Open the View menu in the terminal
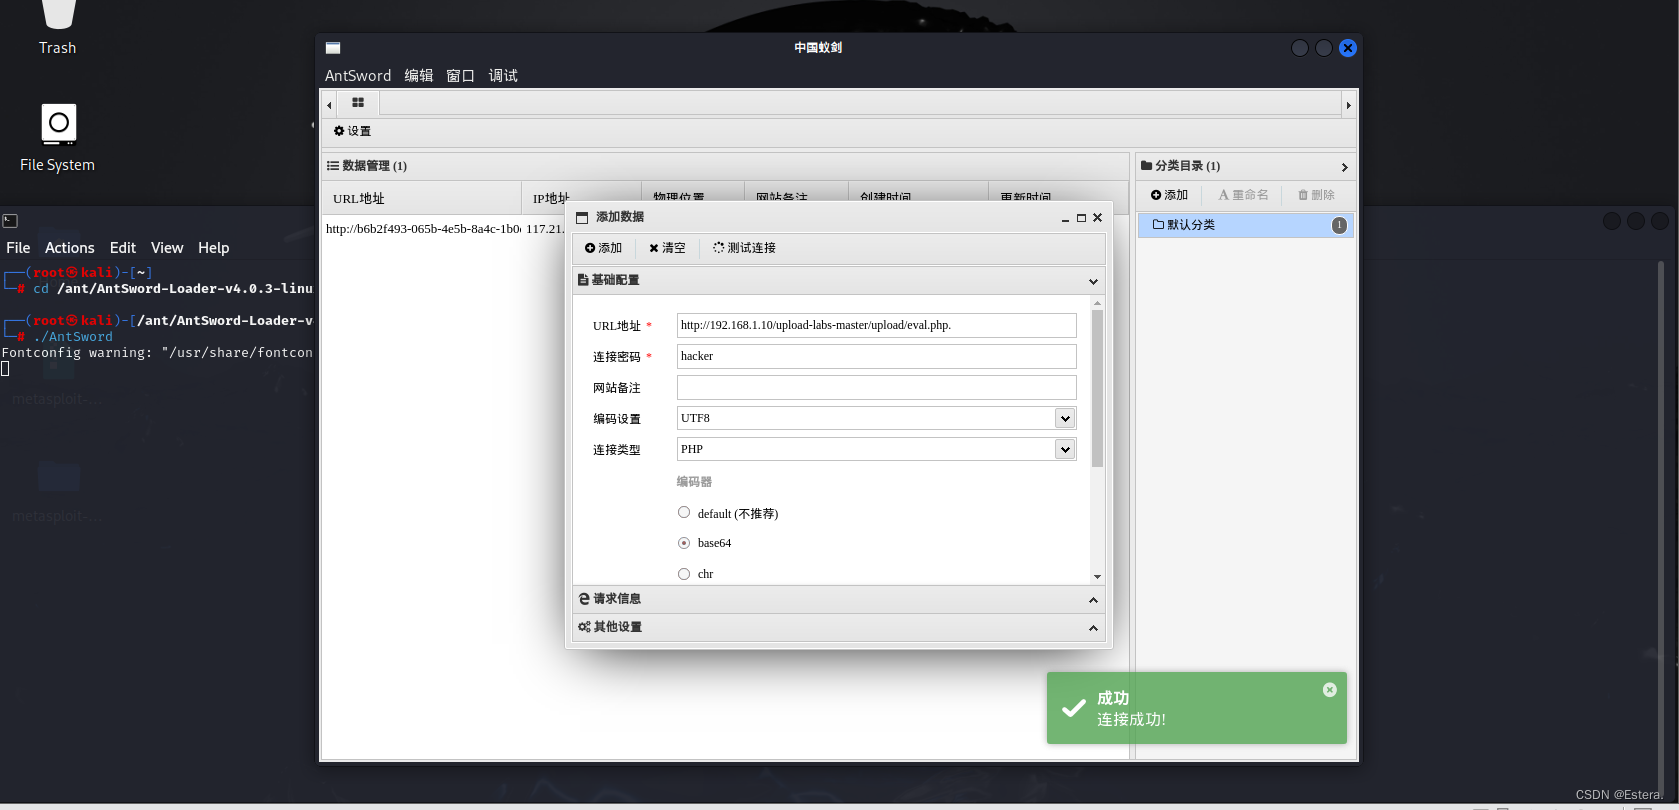Image resolution: width=1679 pixels, height=810 pixels. click(x=167, y=248)
